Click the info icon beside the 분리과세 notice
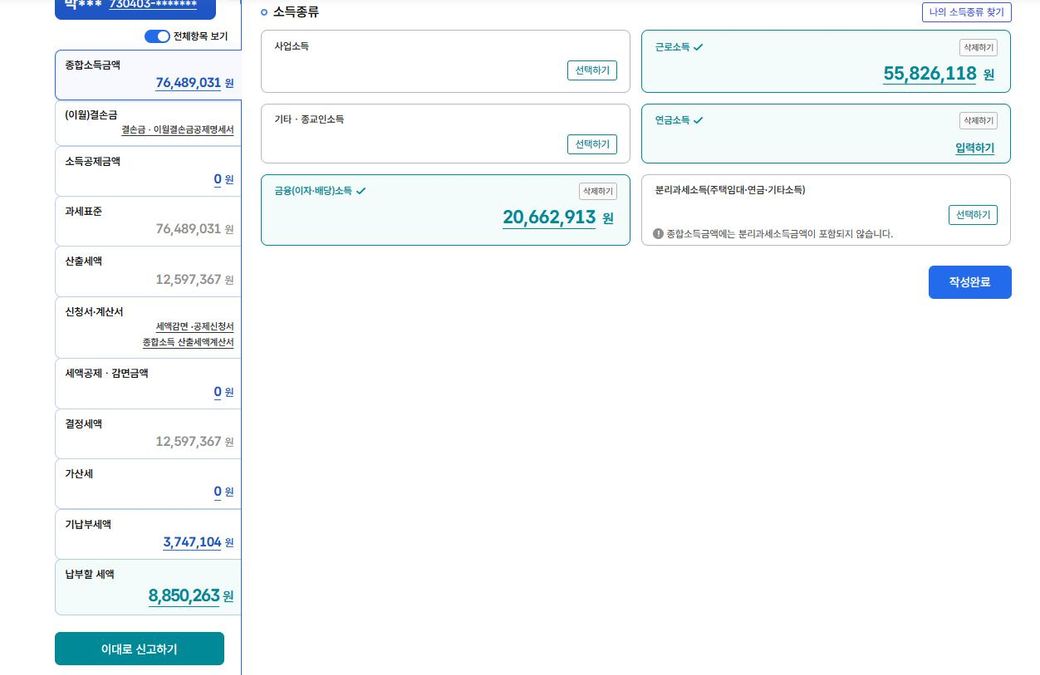Image resolution: width=1040 pixels, height=675 pixels. point(658,234)
